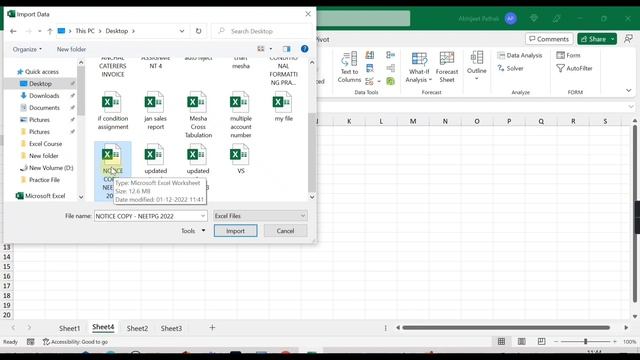Viewport: 640px width, 360px height.
Task: Open Solver in the Analyze group
Action: click(510, 68)
